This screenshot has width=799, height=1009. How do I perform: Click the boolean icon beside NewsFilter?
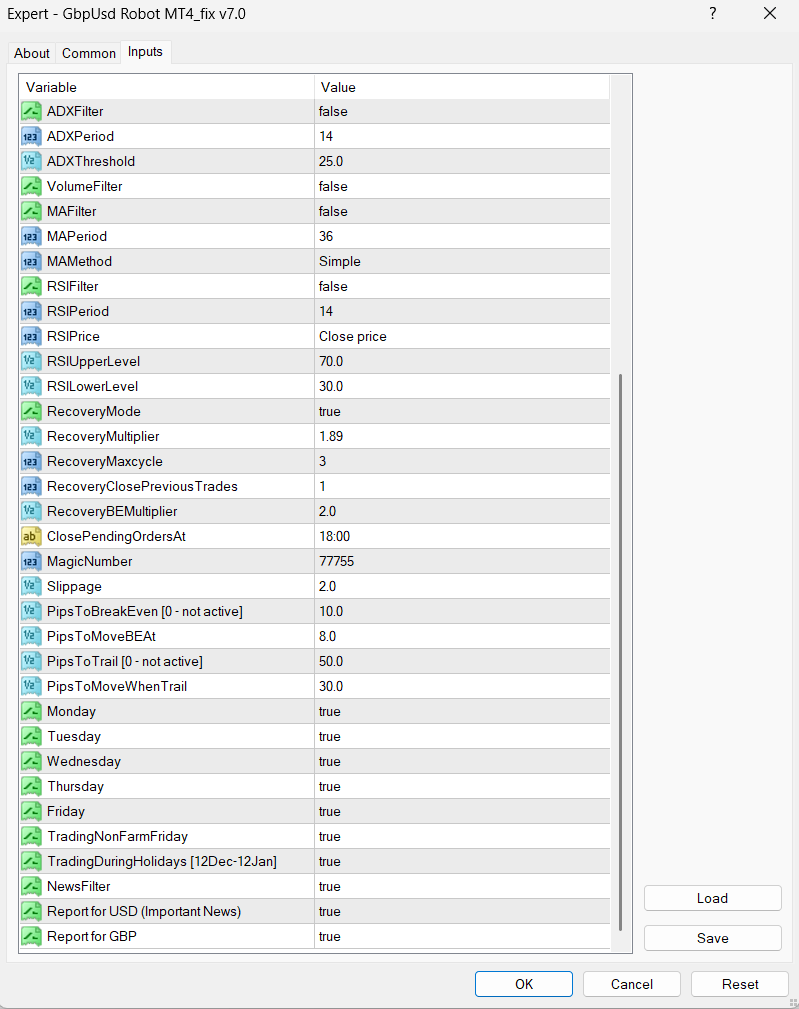31,887
